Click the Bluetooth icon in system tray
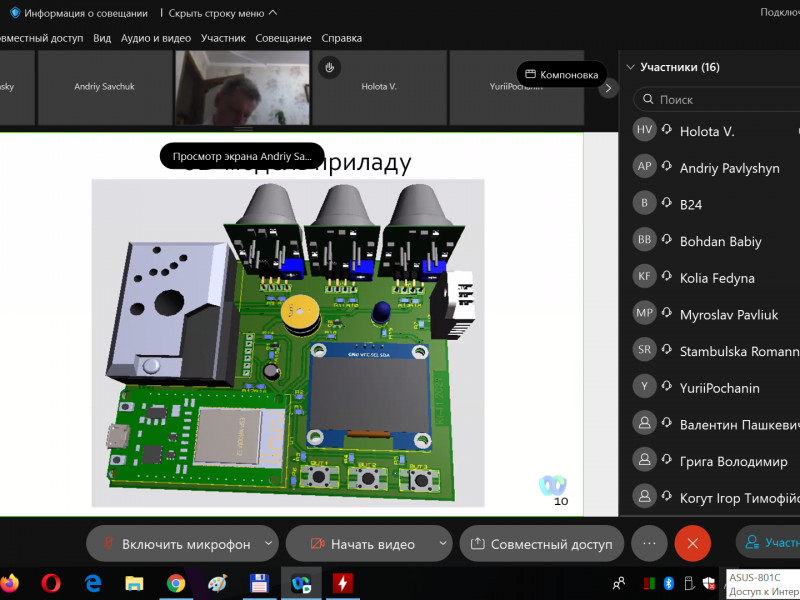Viewport: 800px width, 600px height. tap(670, 582)
